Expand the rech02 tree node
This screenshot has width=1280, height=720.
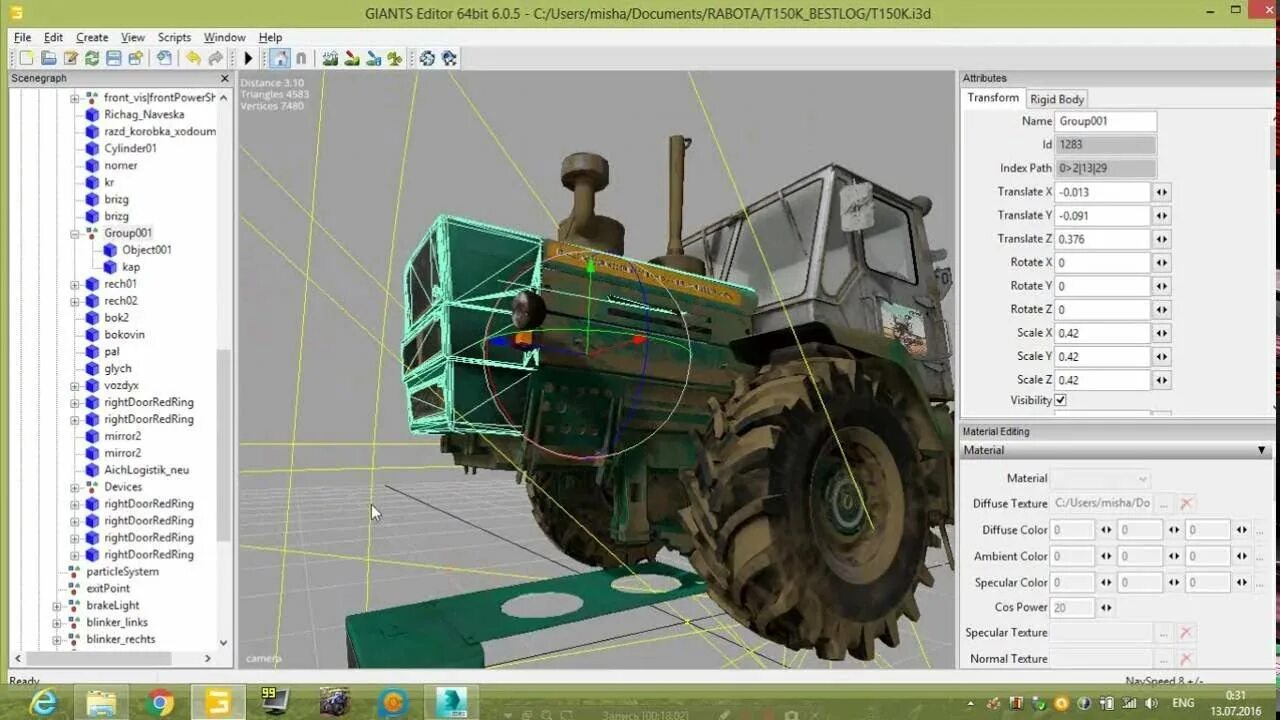[75, 301]
